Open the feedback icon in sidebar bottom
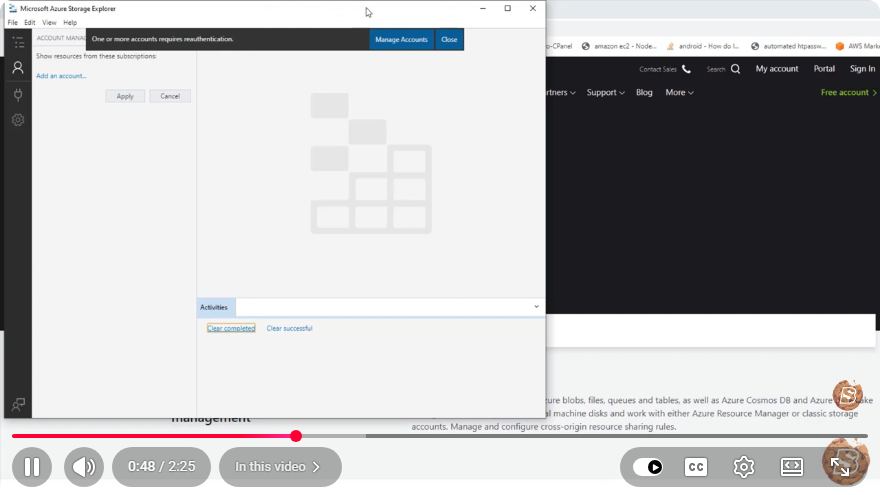Image resolution: width=880 pixels, height=495 pixels. tap(18, 404)
